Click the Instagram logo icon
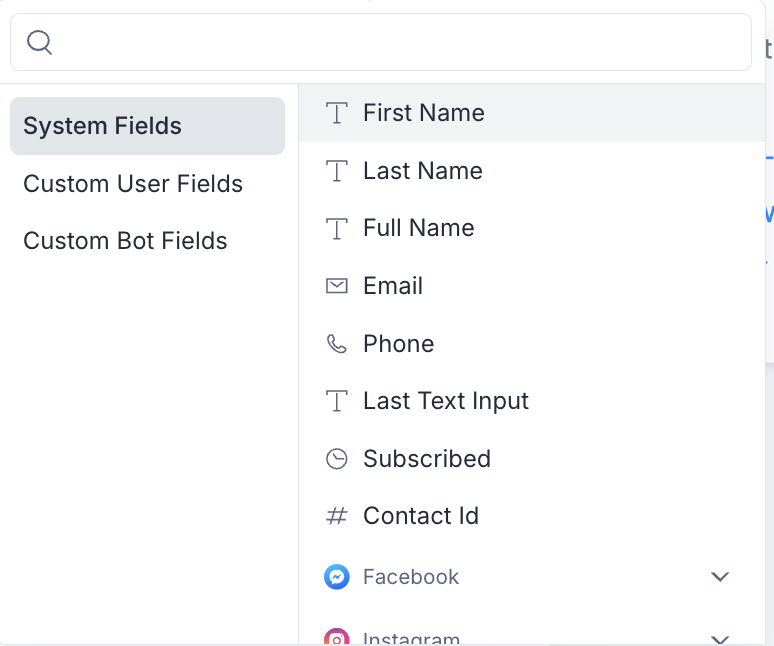 click(x=337, y=638)
